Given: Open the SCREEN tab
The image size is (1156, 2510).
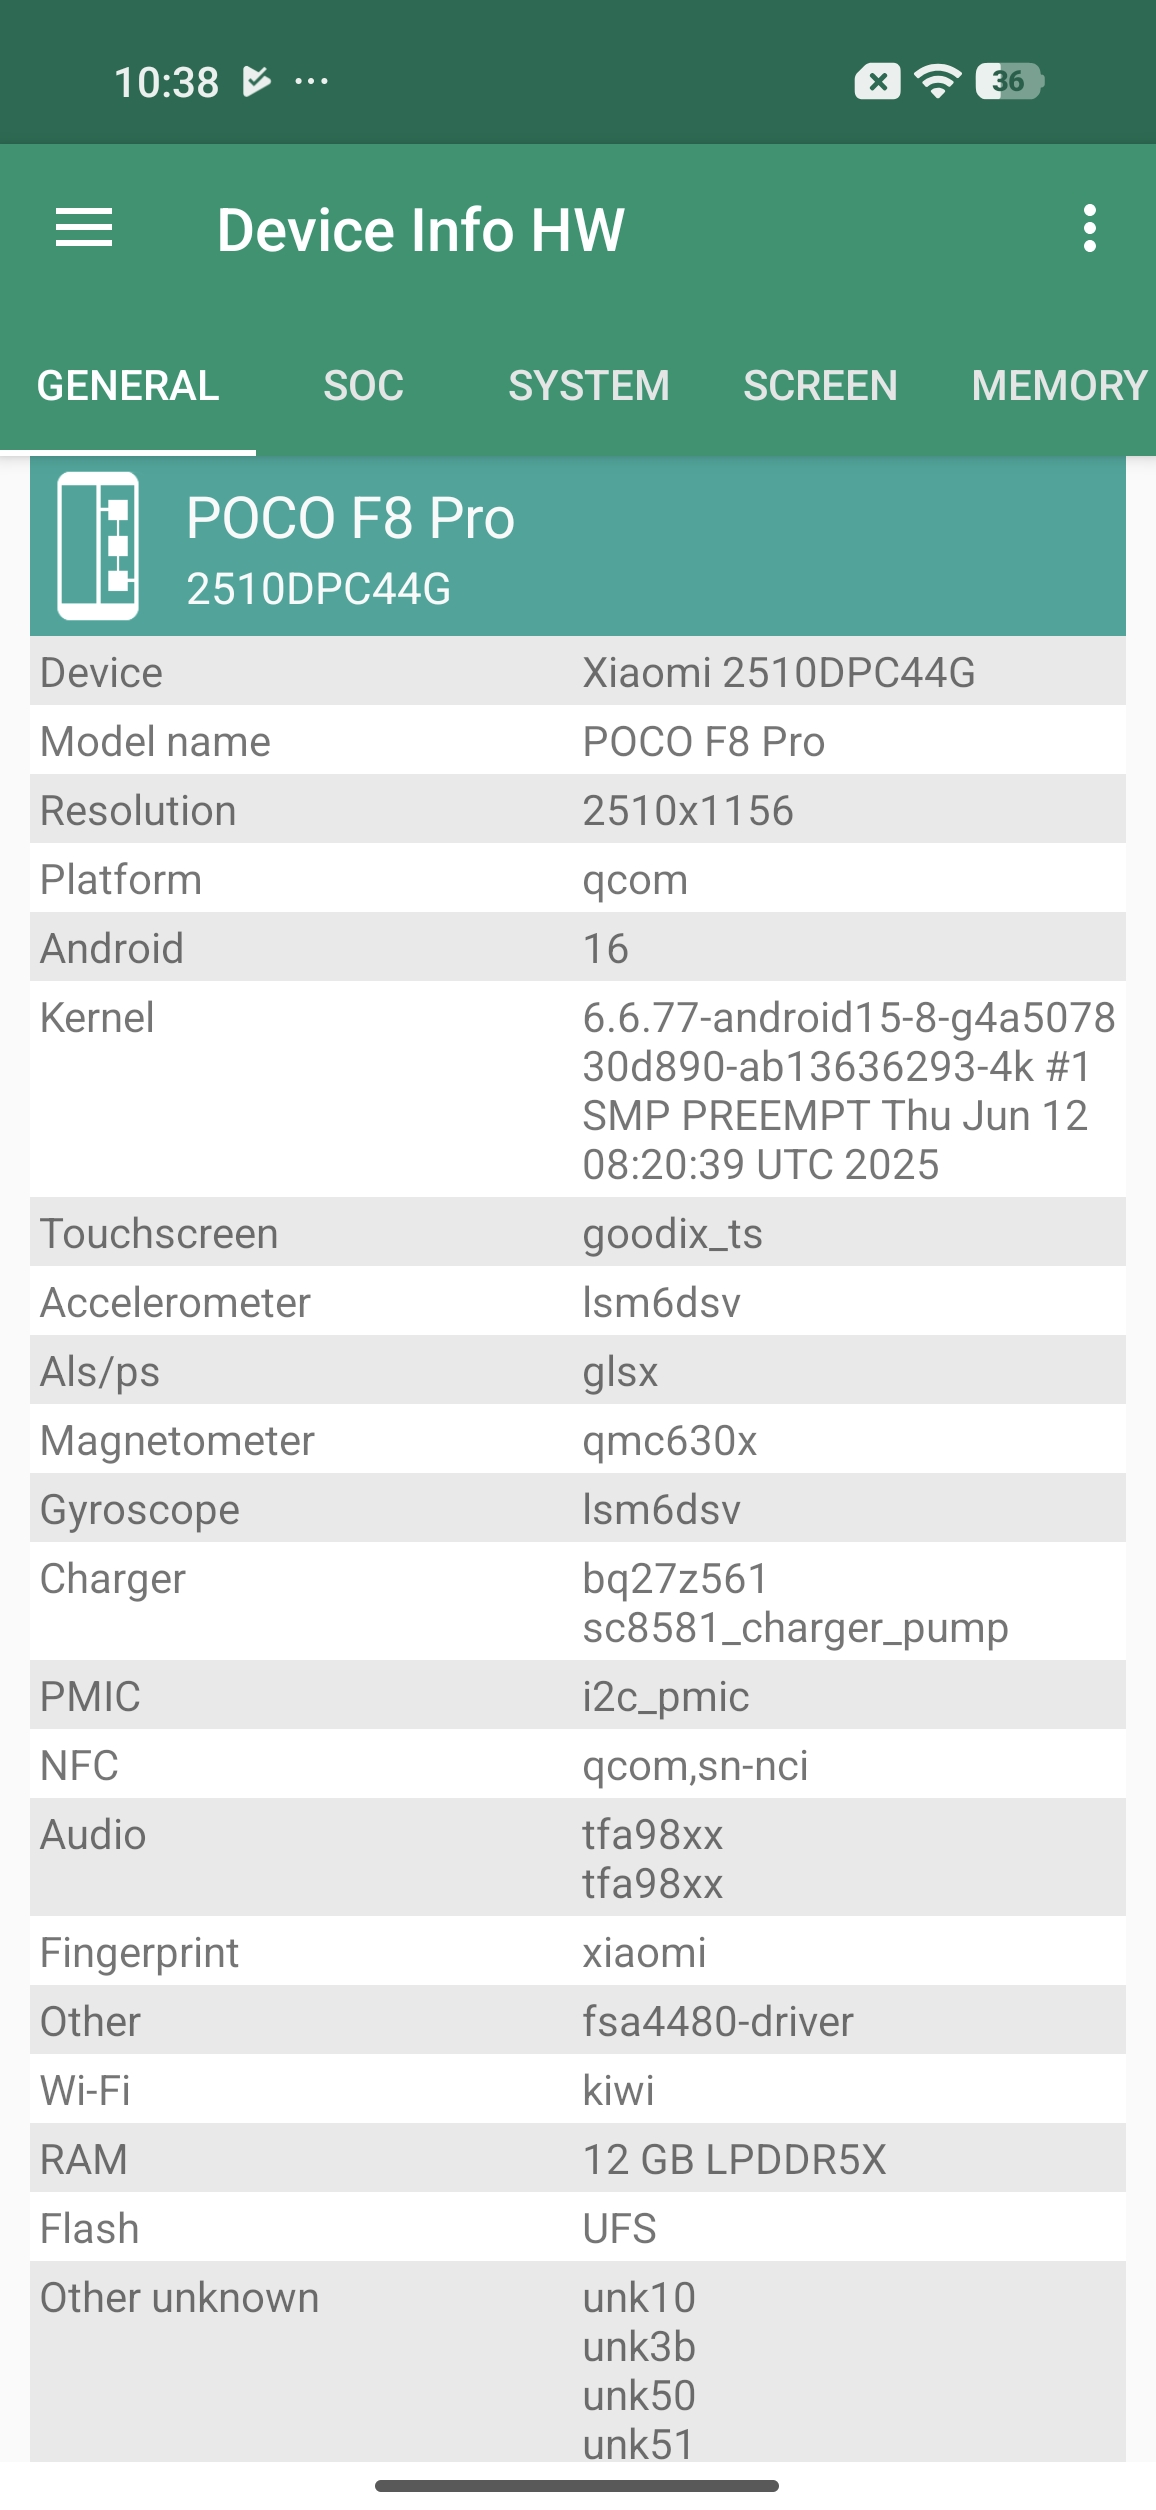Looking at the screenshot, I should click(820, 386).
